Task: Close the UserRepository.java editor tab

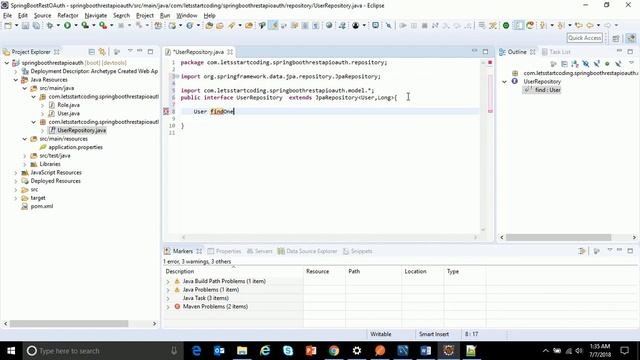Action: [230, 52]
